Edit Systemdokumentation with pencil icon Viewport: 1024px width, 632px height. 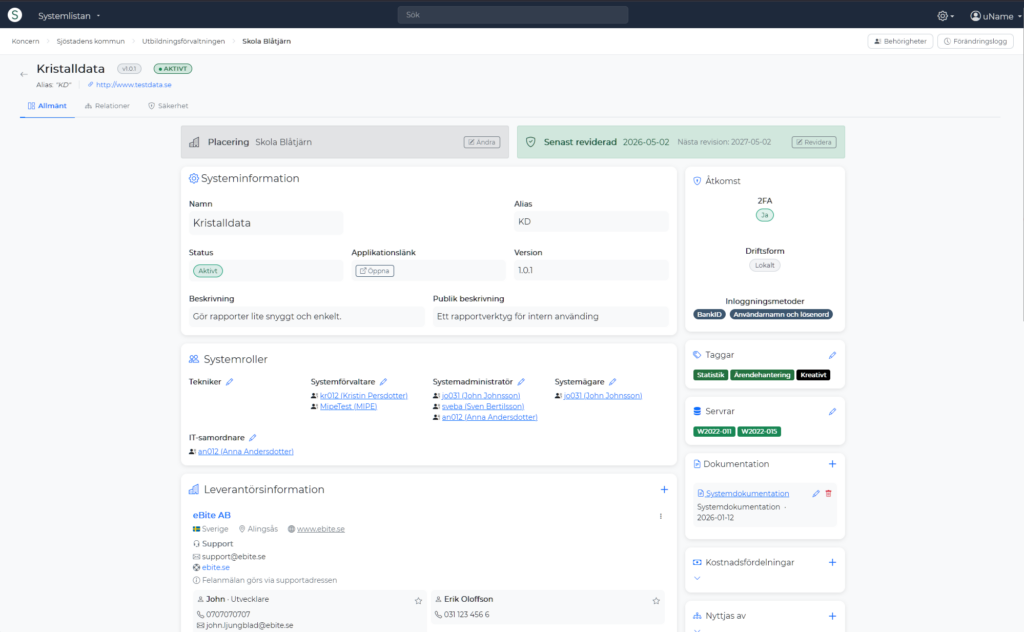(816, 494)
